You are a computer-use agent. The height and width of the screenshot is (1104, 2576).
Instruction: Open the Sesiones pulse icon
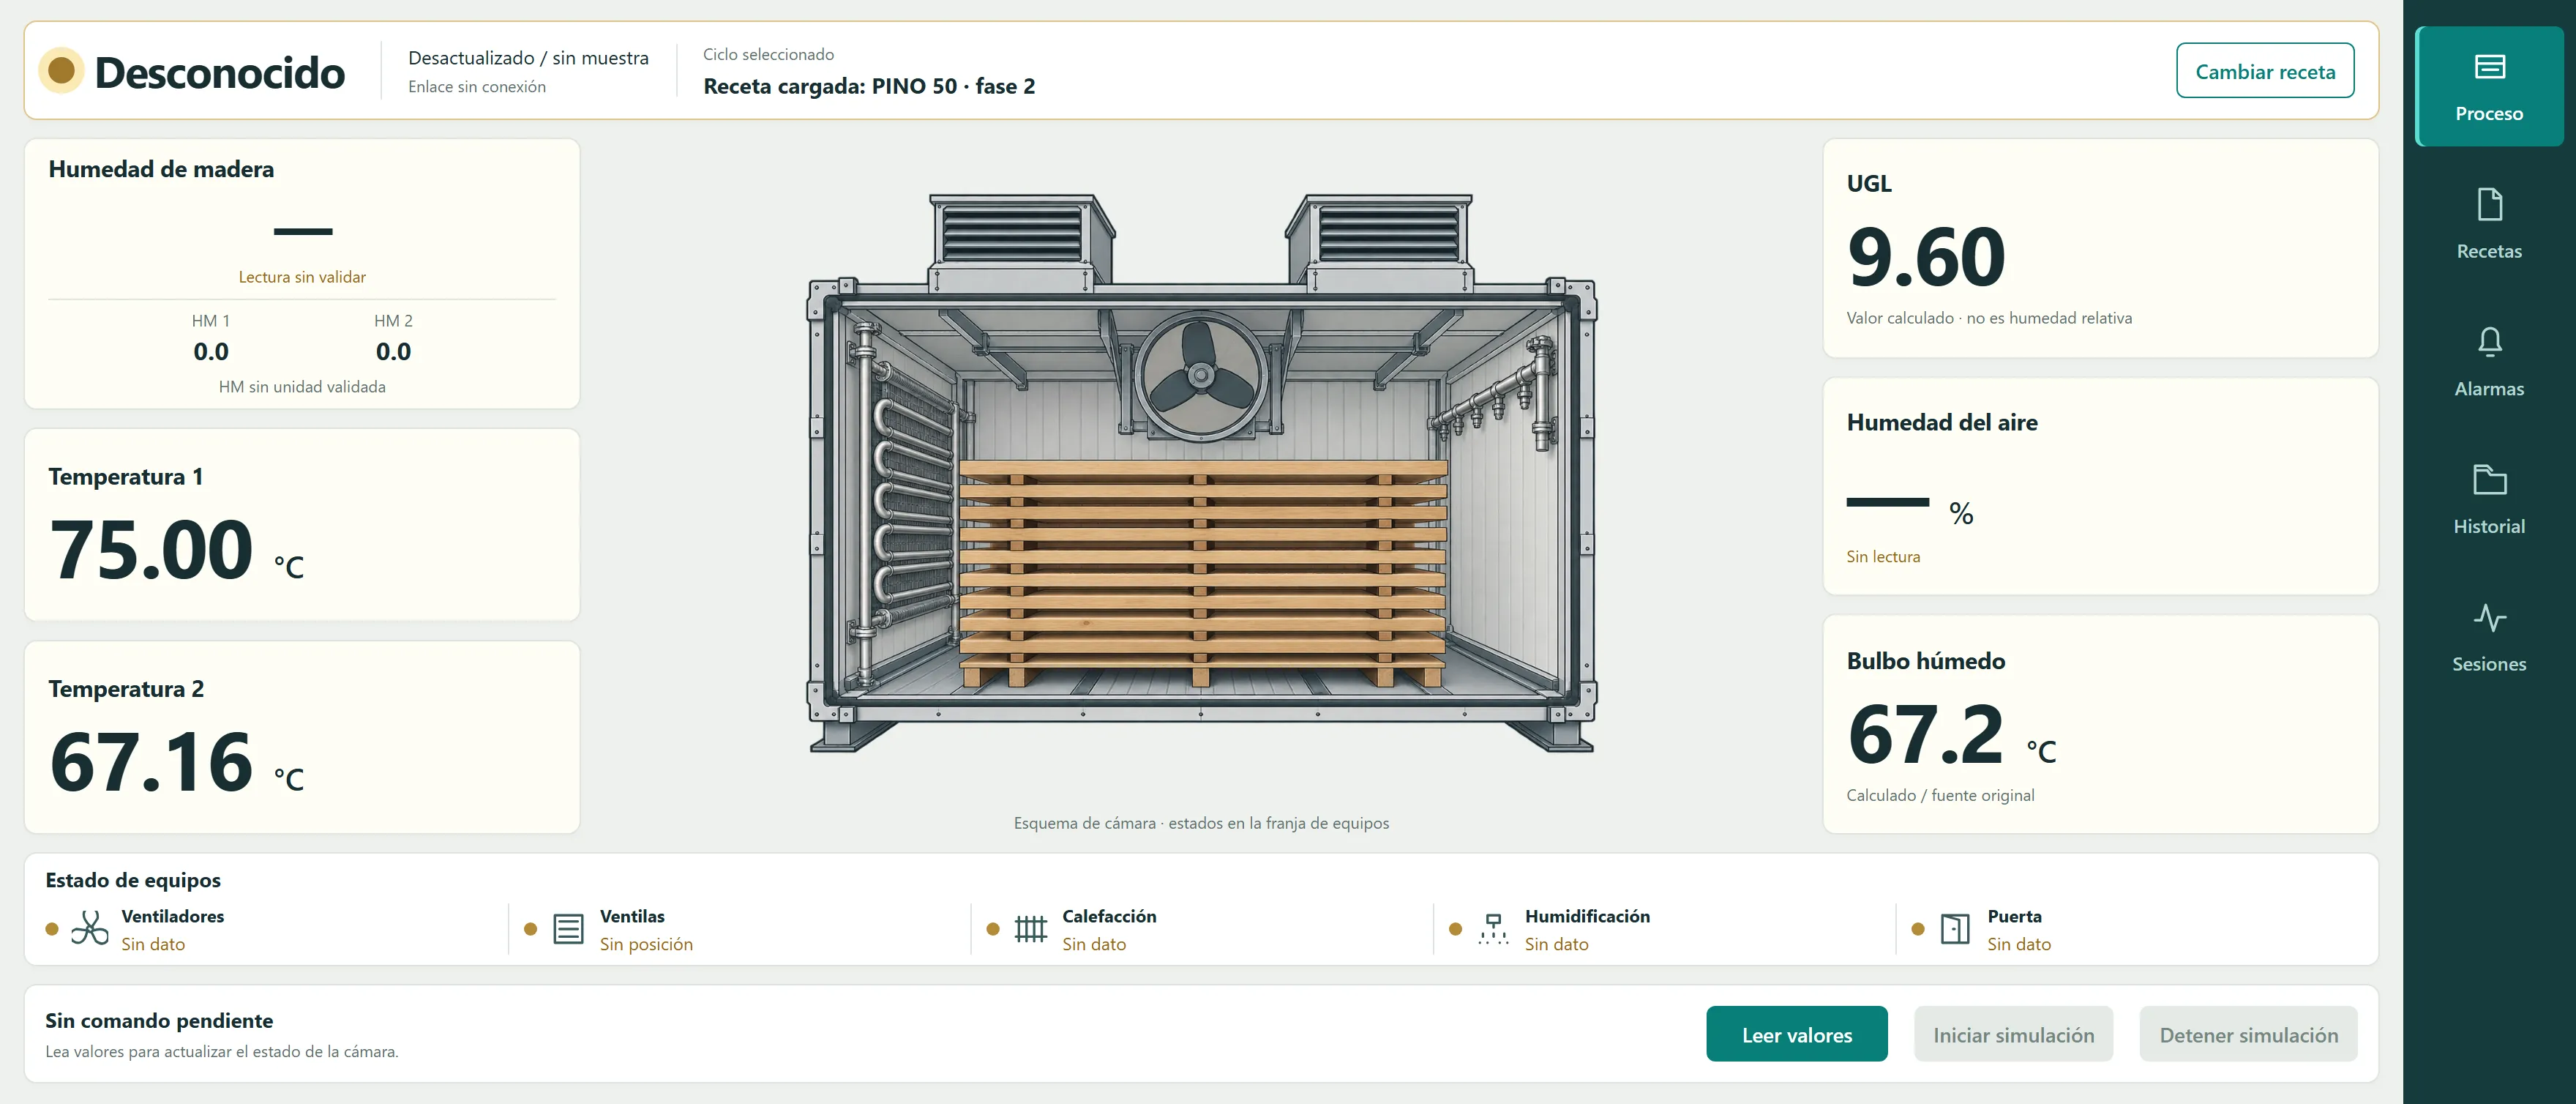point(2489,617)
